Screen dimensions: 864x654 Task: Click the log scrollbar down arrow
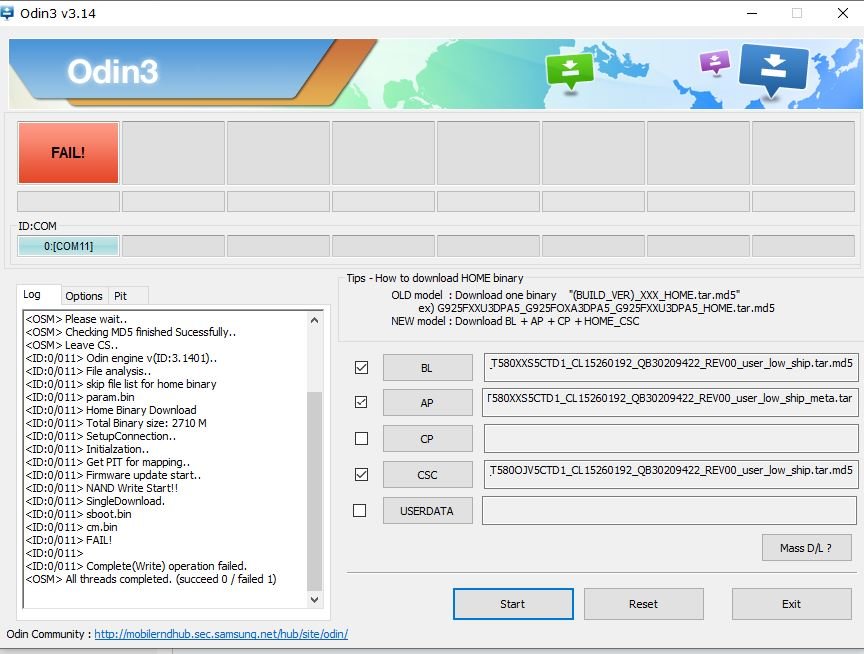pos(315,599)
